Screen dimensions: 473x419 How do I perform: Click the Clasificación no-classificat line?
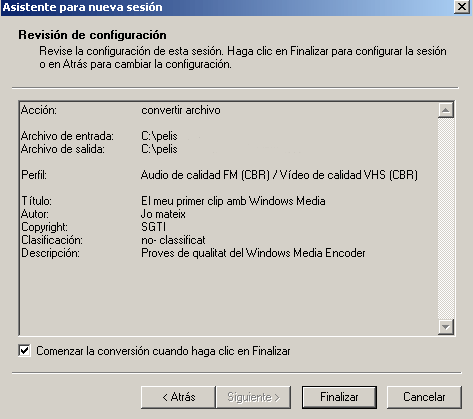pyautogui.click(x=113, y=240)
